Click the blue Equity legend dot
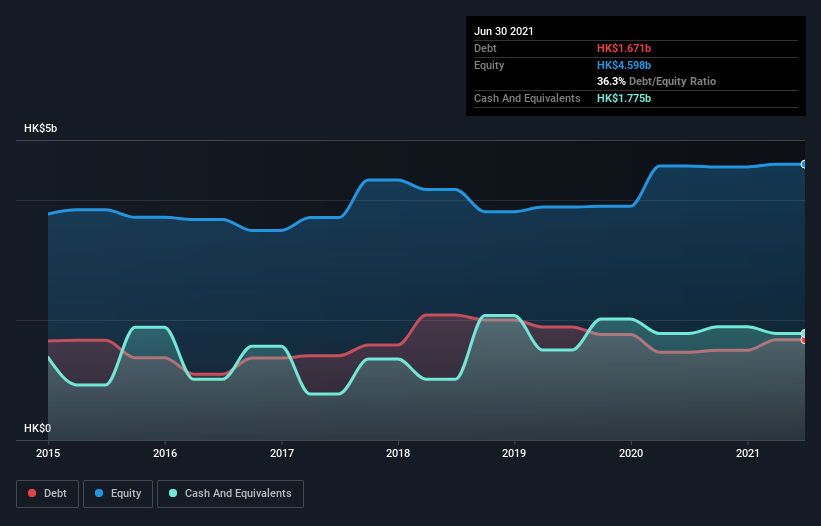This screenshot has width=821, height=526. [99, 493]
